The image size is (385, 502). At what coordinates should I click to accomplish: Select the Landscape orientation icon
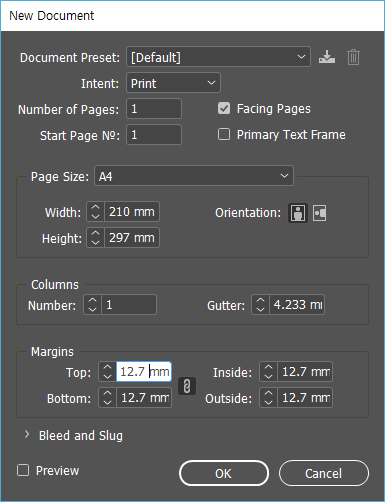[x=319, y=213]
